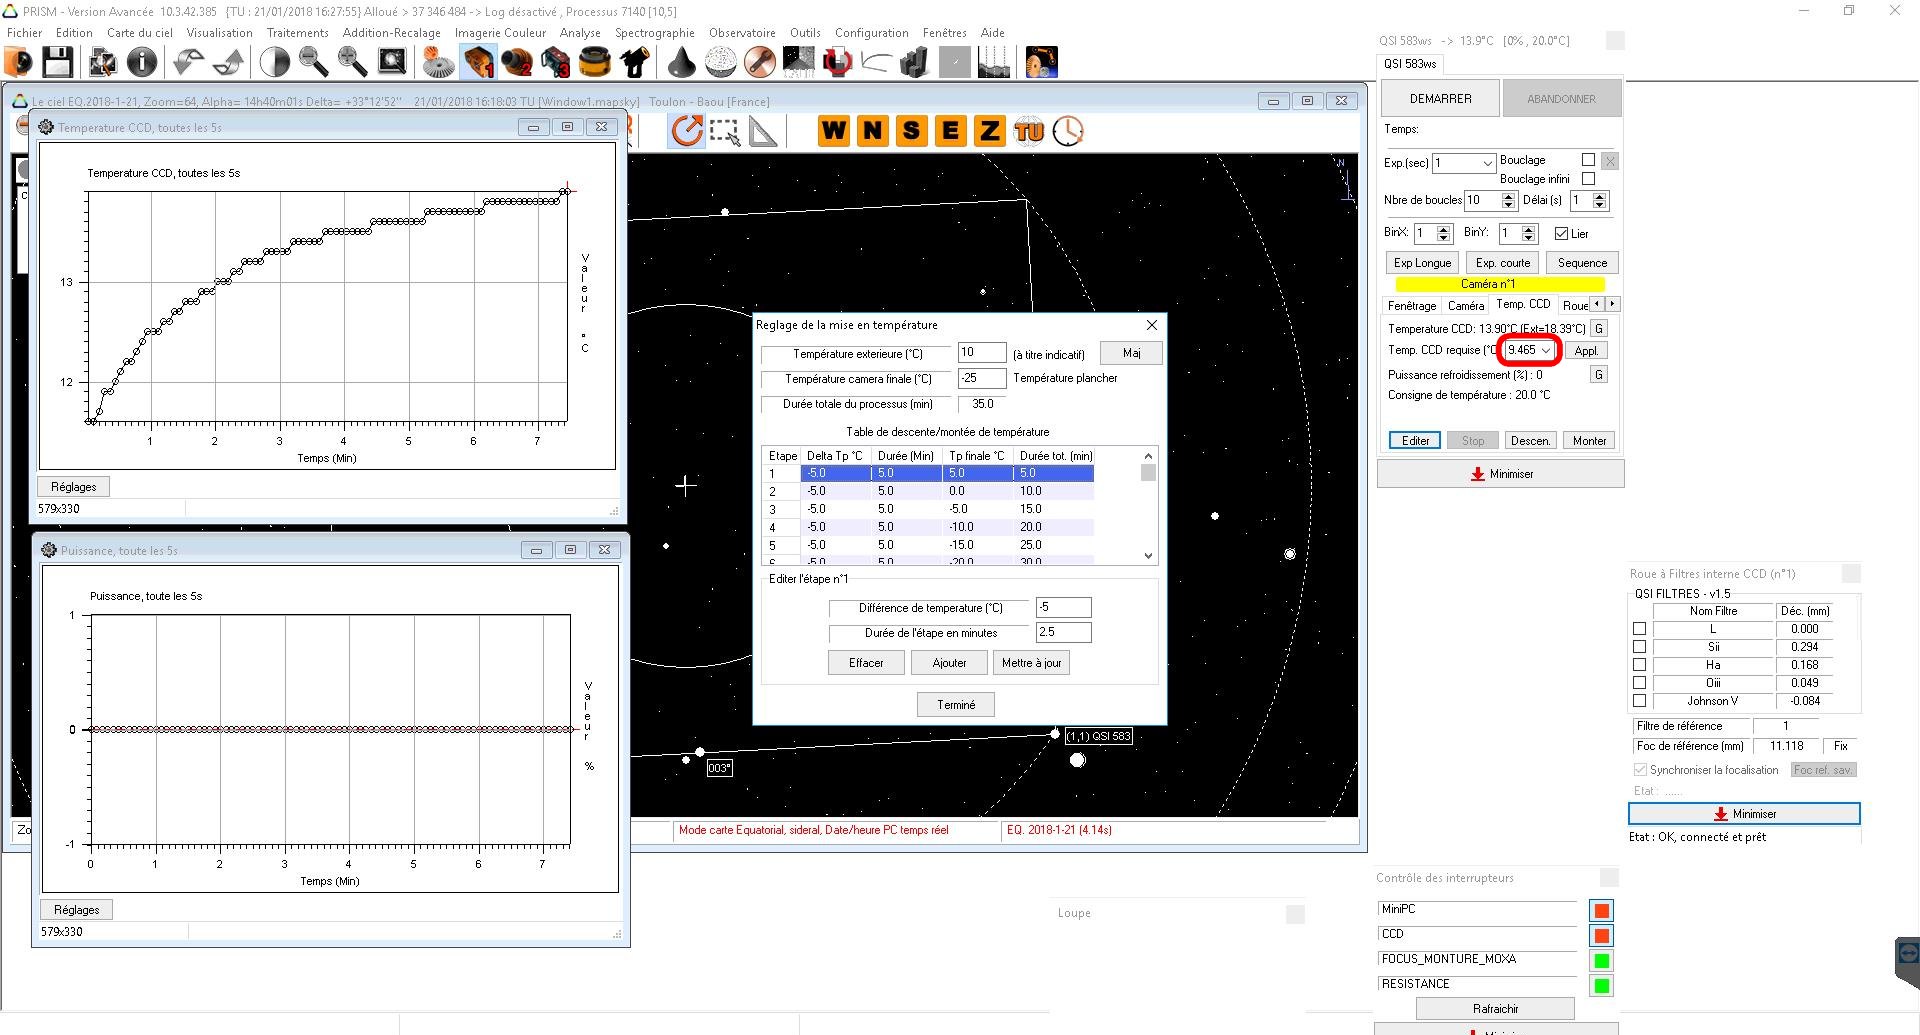Open the Exp.(sec) exposure dropdown
The image size is (1920, 1035).
[x=1487, y=163]
